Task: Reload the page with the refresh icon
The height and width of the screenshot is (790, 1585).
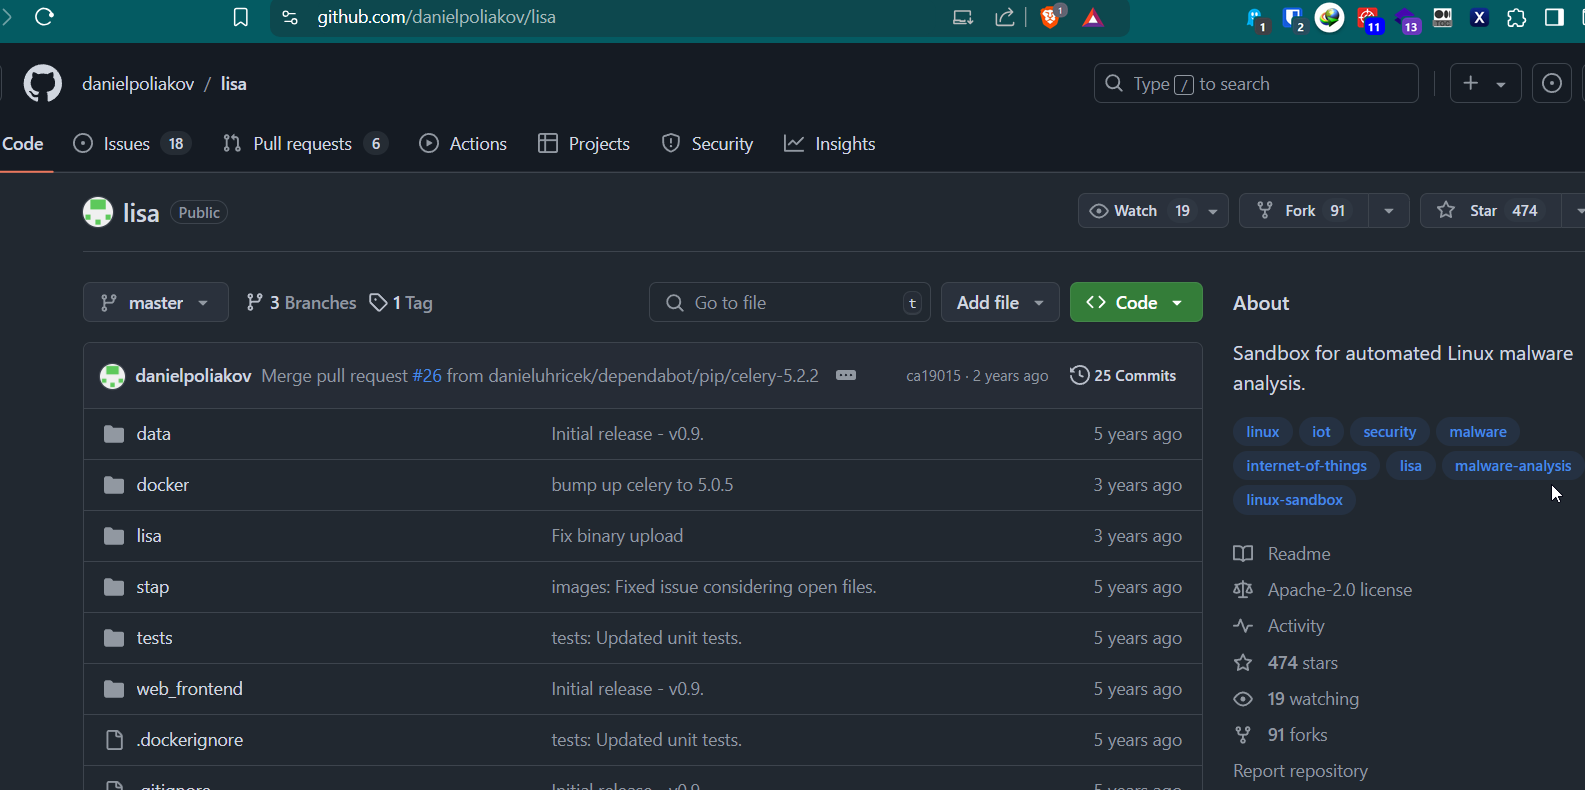Action: coord(44,17)
